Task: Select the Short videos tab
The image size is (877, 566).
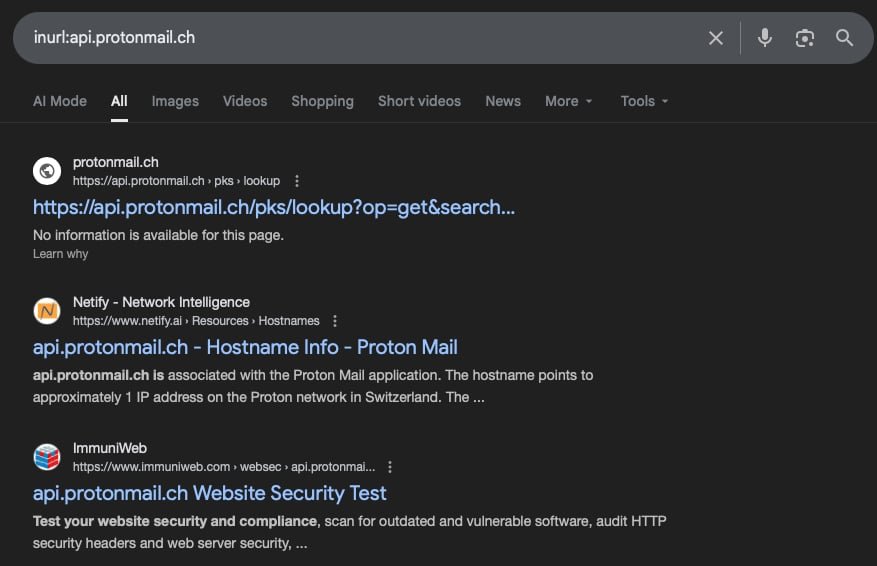Action: point(419,101)
